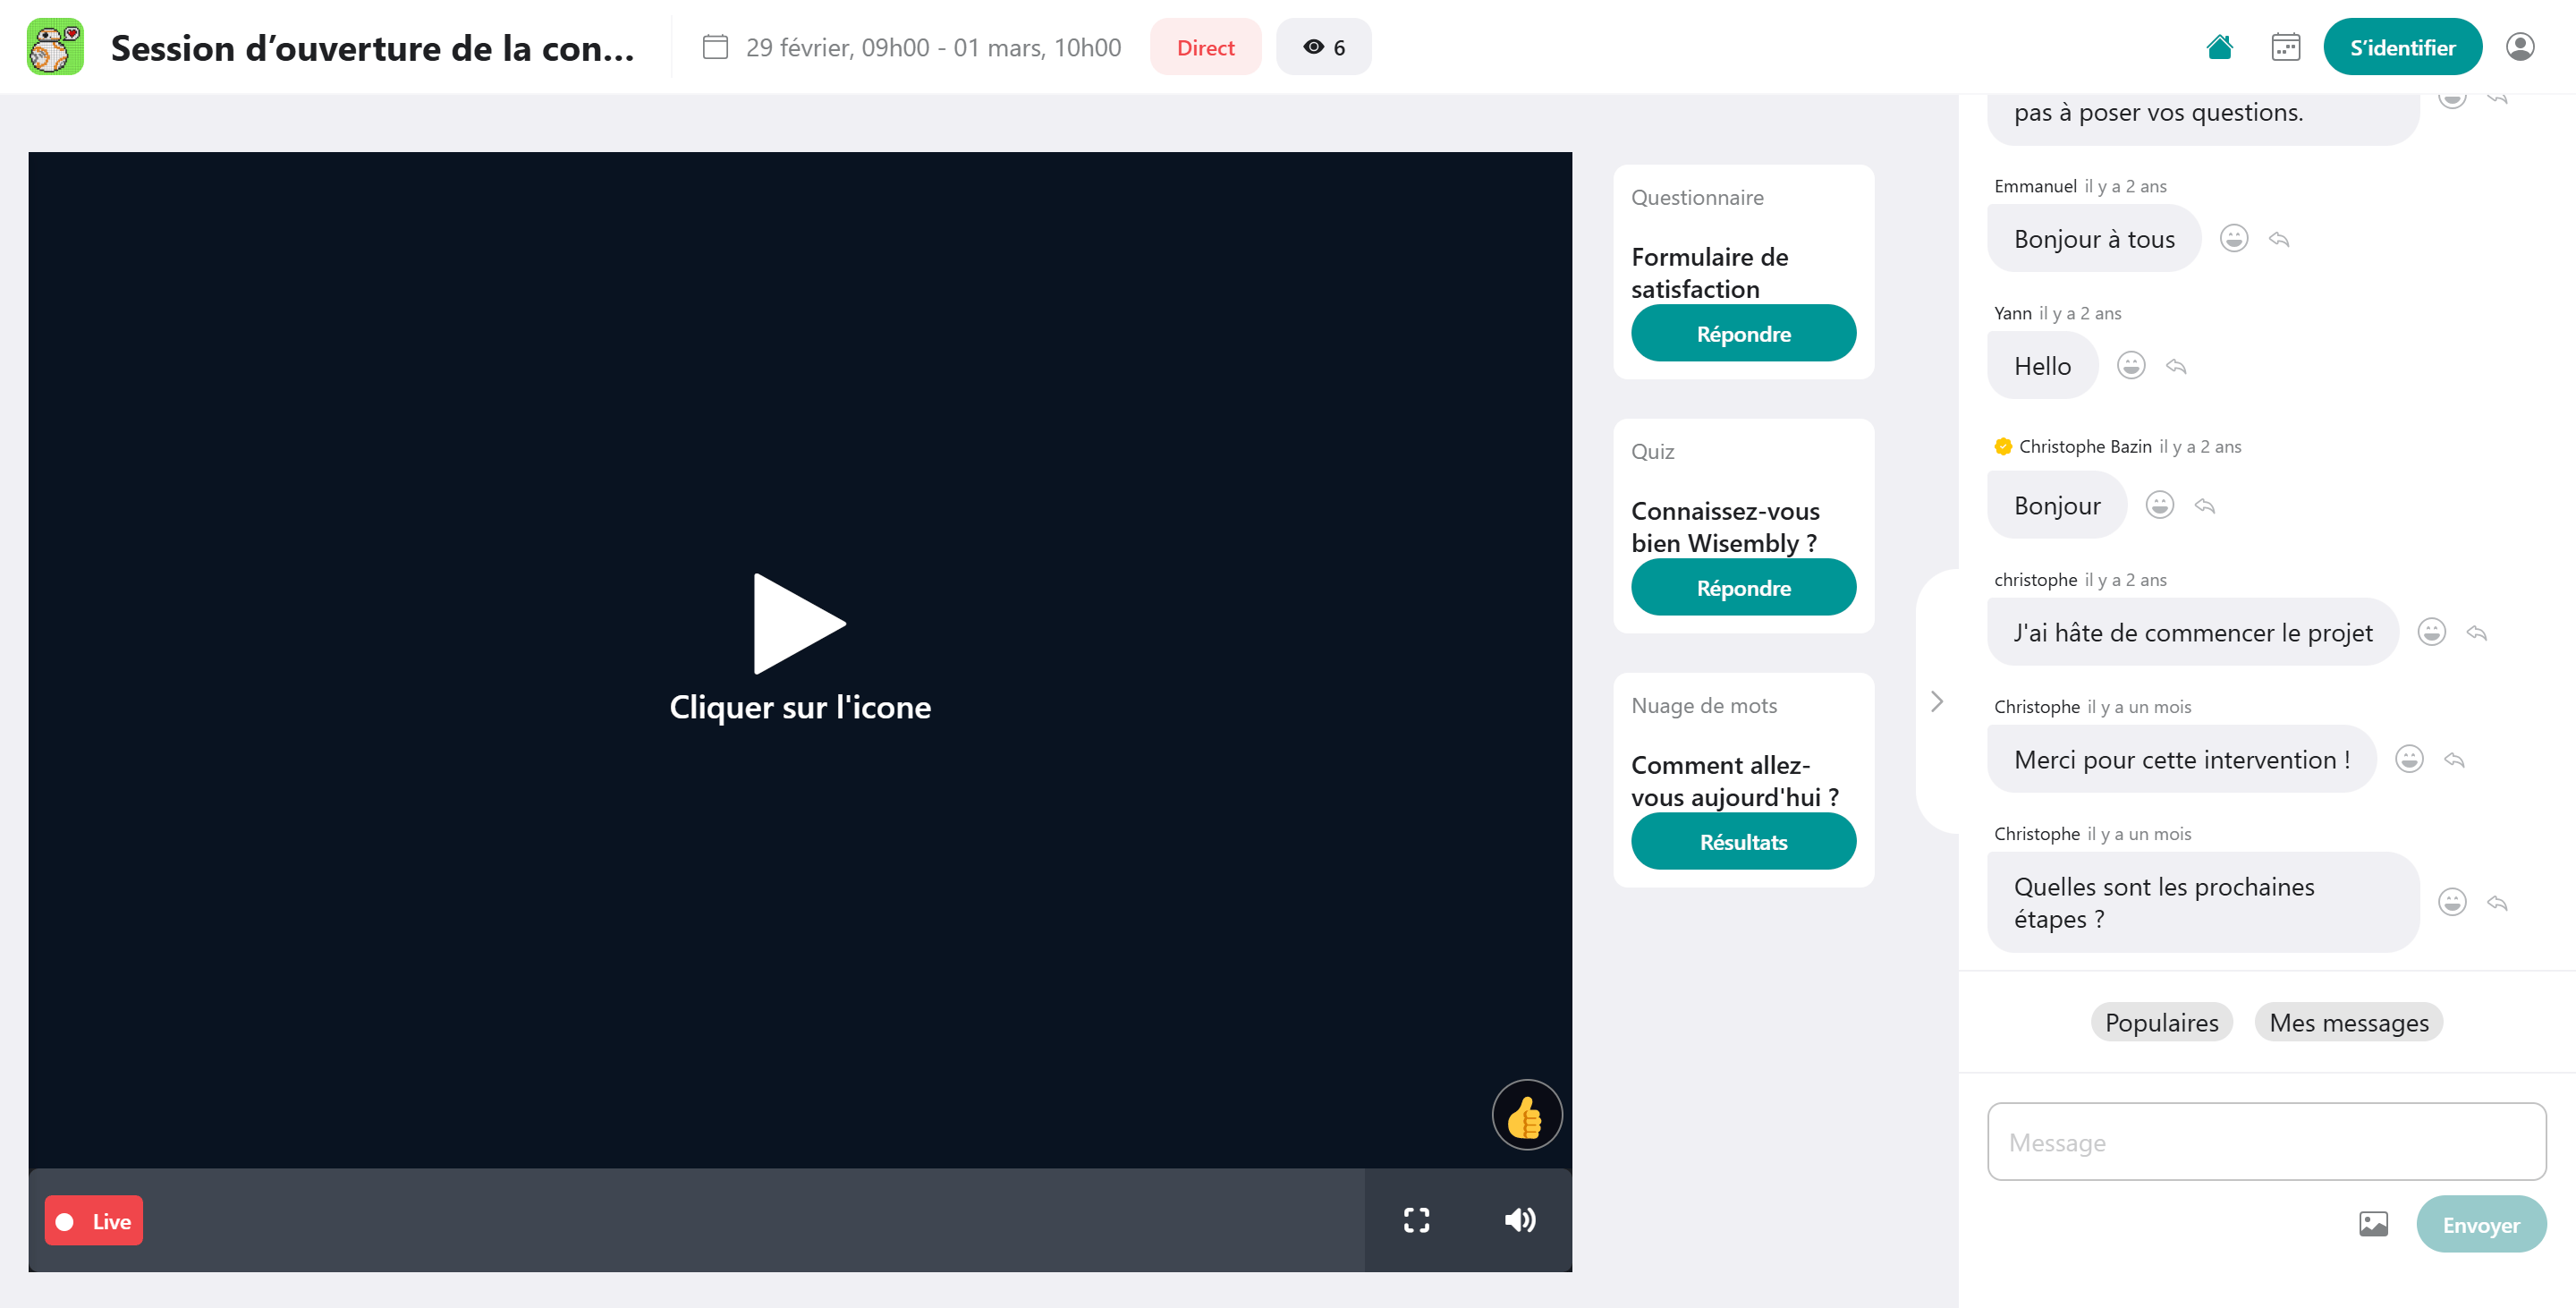Answer the Wisembly quiz
2576x1308 pixels.
tap(1743, 588)
